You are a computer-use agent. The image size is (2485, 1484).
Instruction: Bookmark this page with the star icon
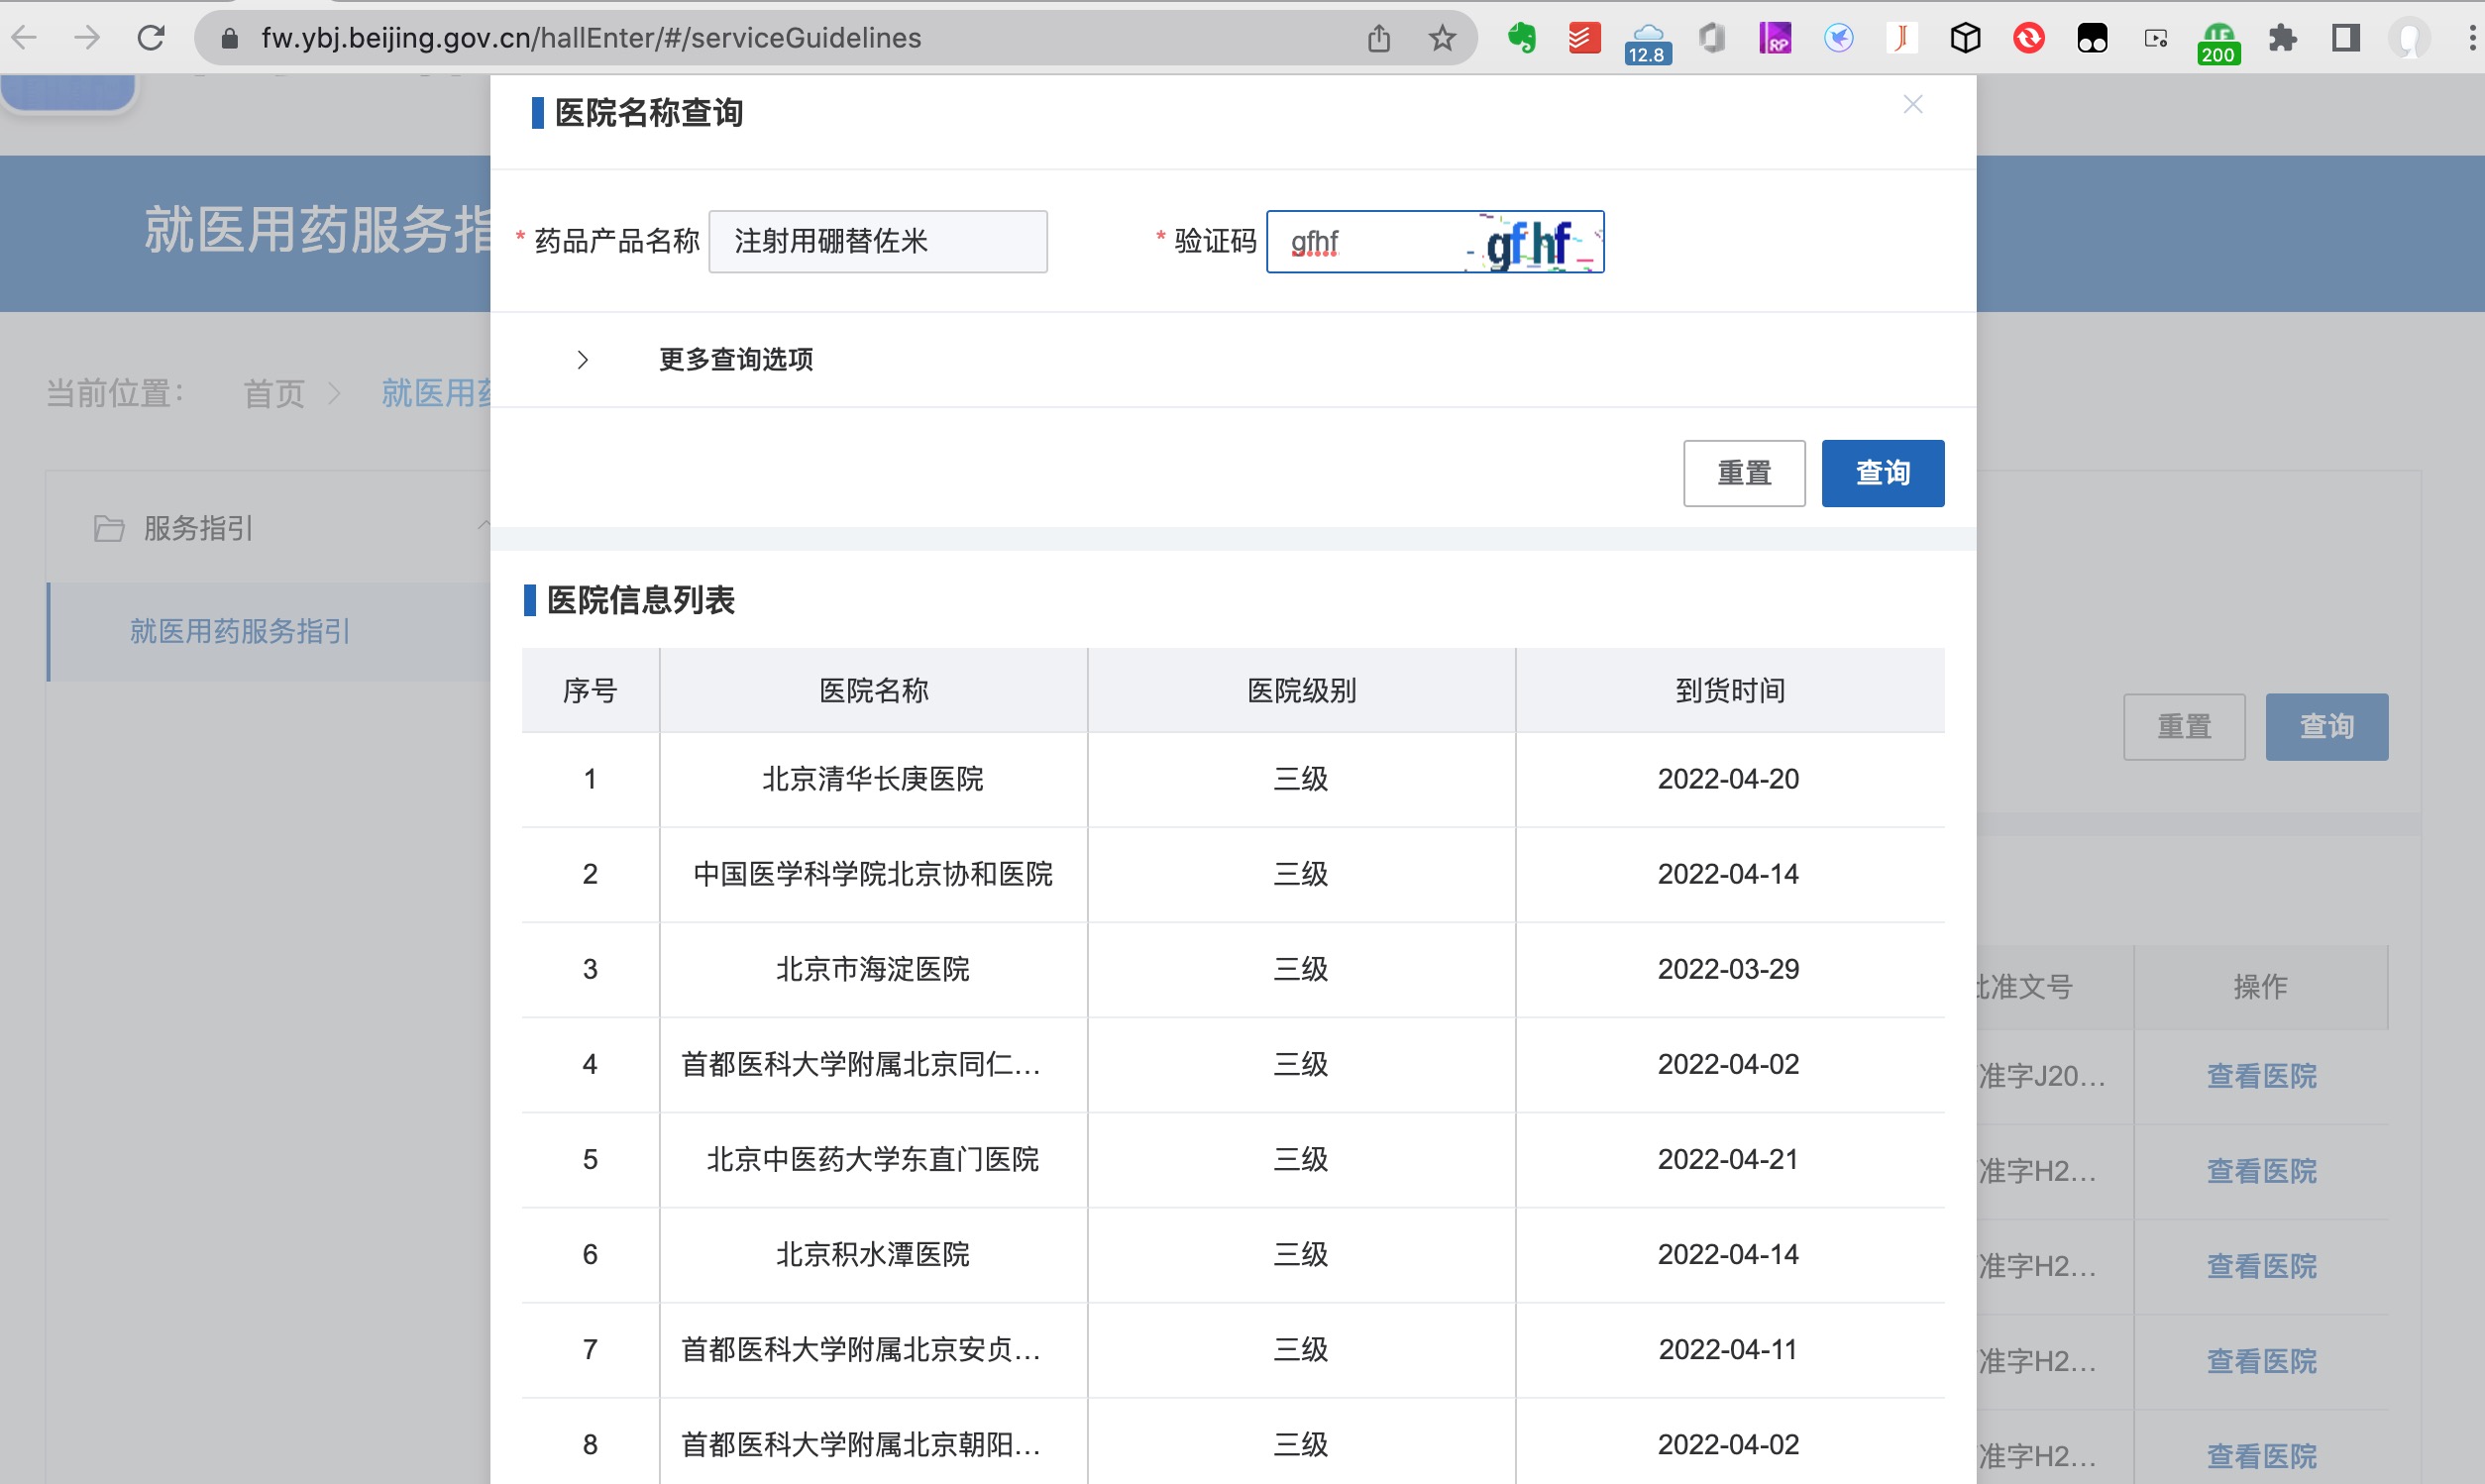(1441, 38)
